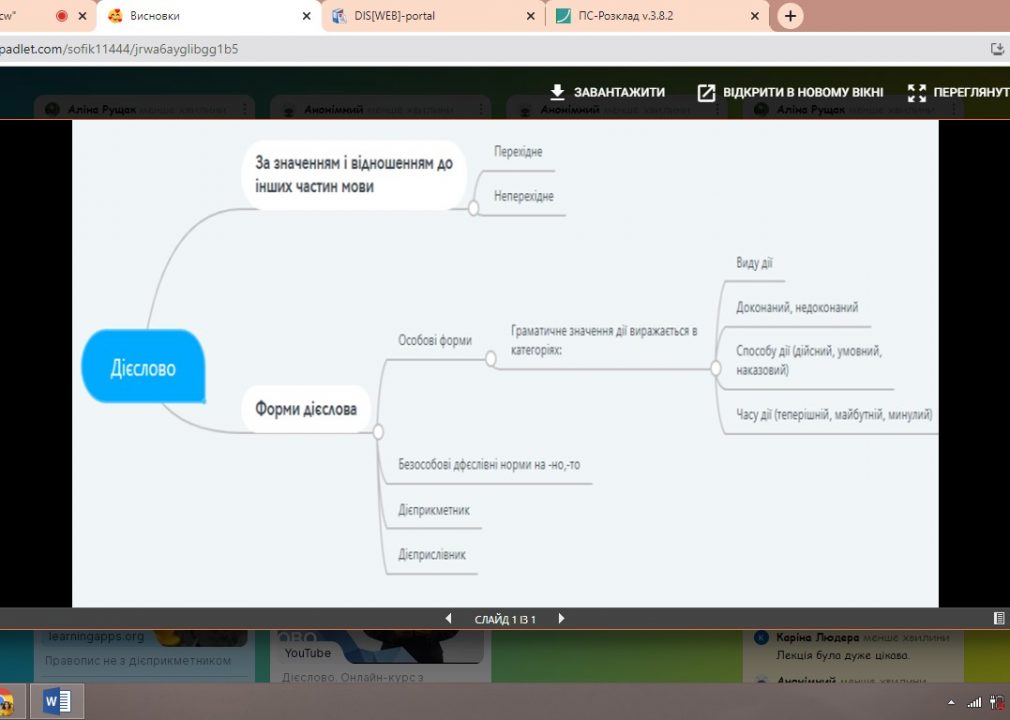
Task: Click the network signal icon in system tray
Action: point(975,703)
